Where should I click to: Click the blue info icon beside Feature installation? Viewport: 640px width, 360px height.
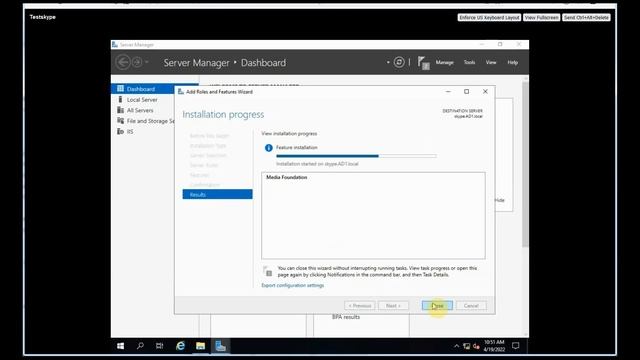(268, 148)
